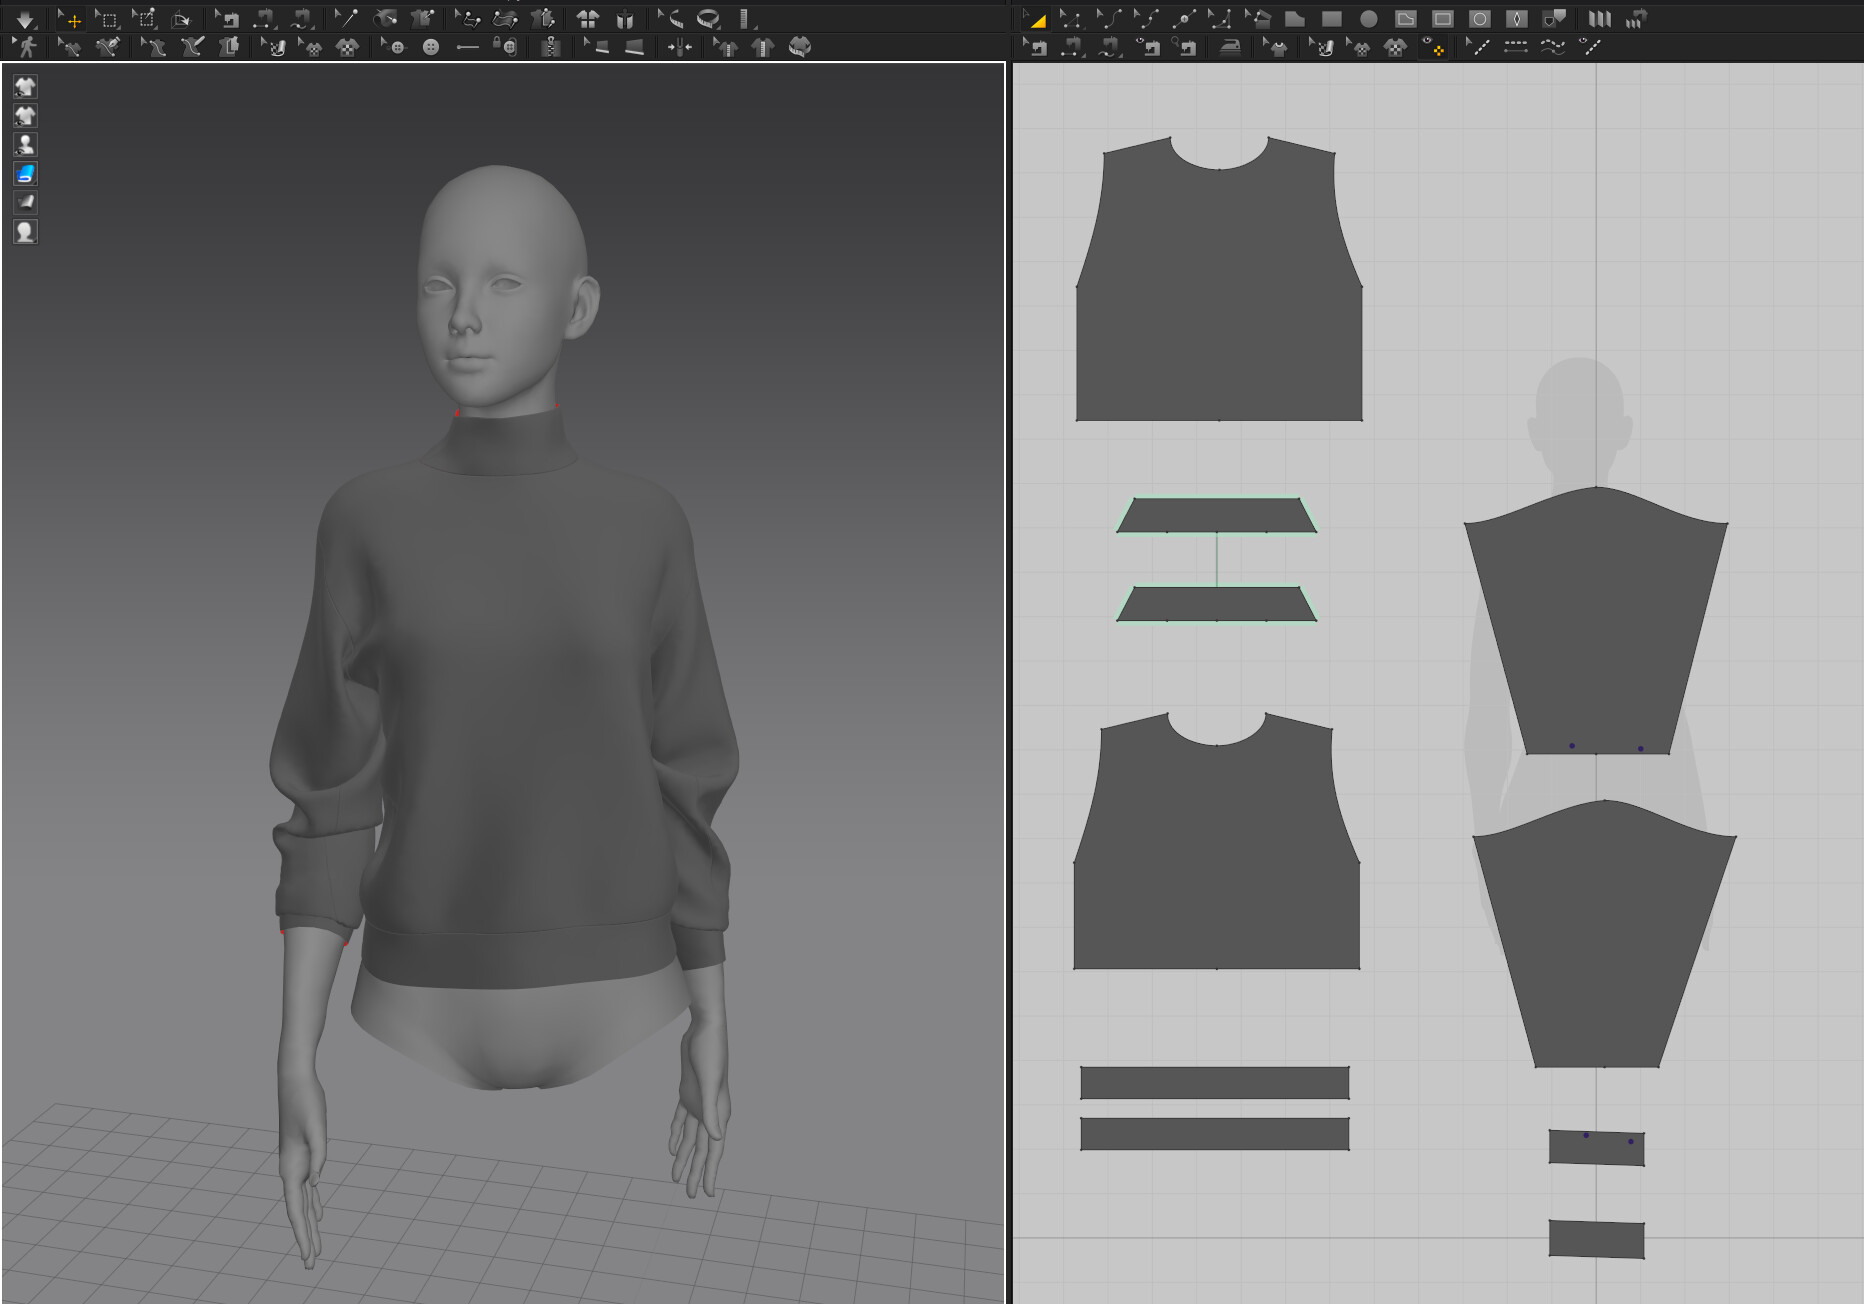Select the 2D Edit Sewing machine tool
Screen dimensions: 1864x1304
[x=1034, y=47]
